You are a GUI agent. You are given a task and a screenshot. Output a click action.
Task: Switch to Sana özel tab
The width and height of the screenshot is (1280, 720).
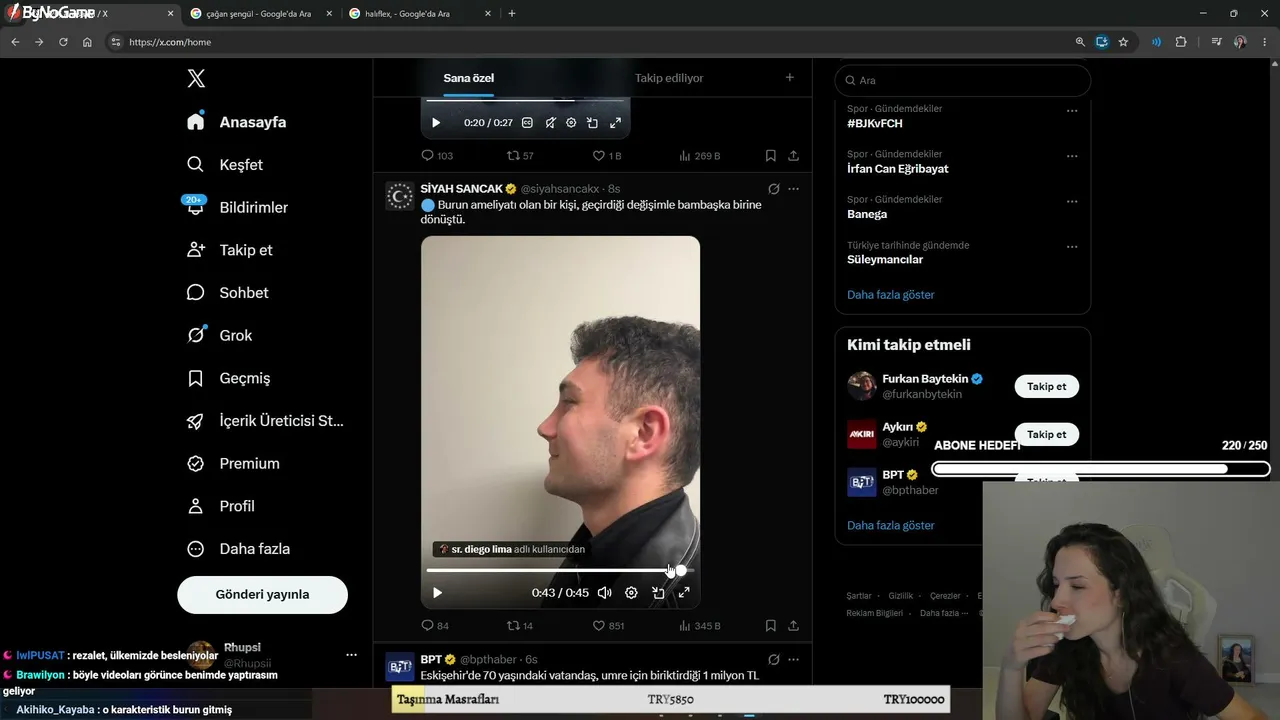tap(469, 78)
